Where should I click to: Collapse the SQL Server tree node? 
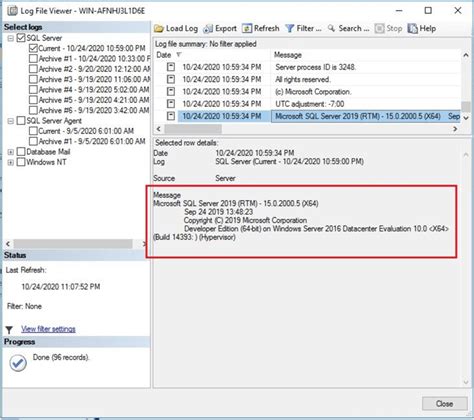pos(11,38)
